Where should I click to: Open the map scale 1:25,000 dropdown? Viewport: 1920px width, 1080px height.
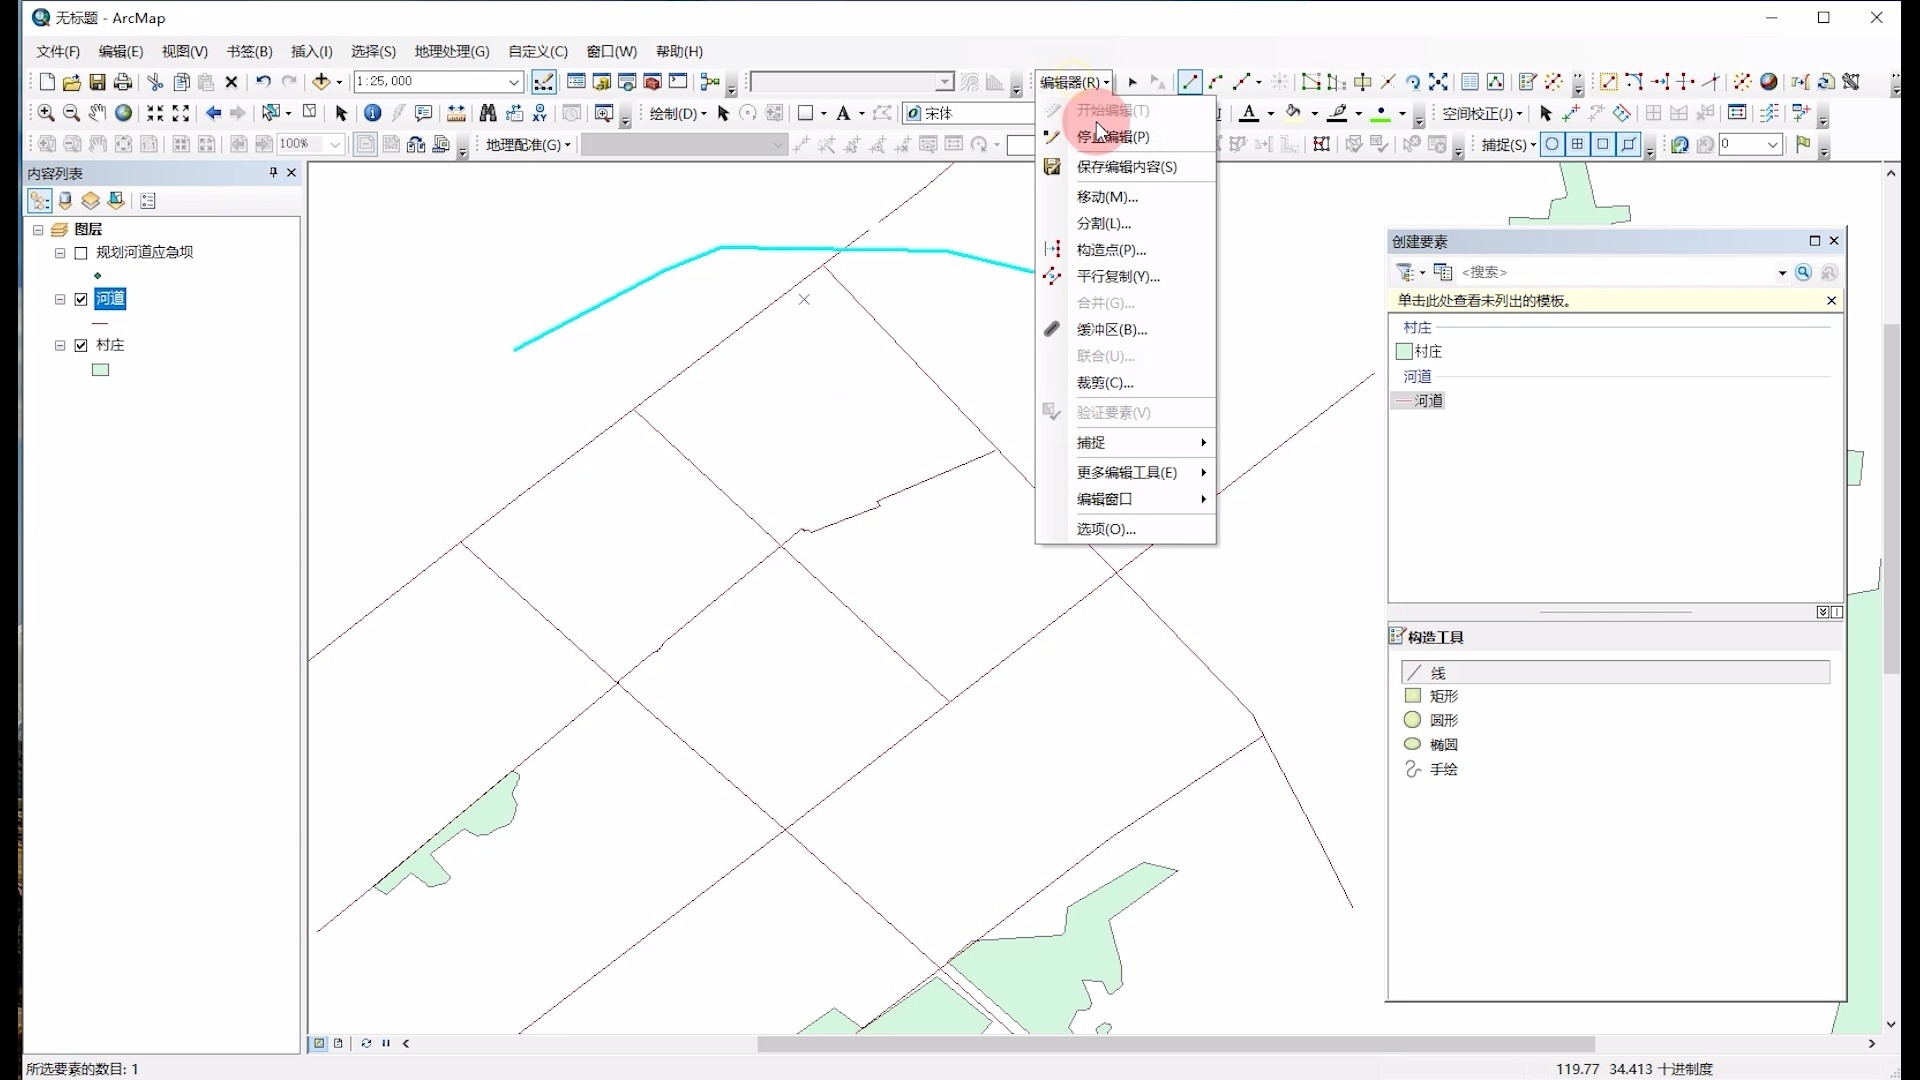click(x=514, y=82)
